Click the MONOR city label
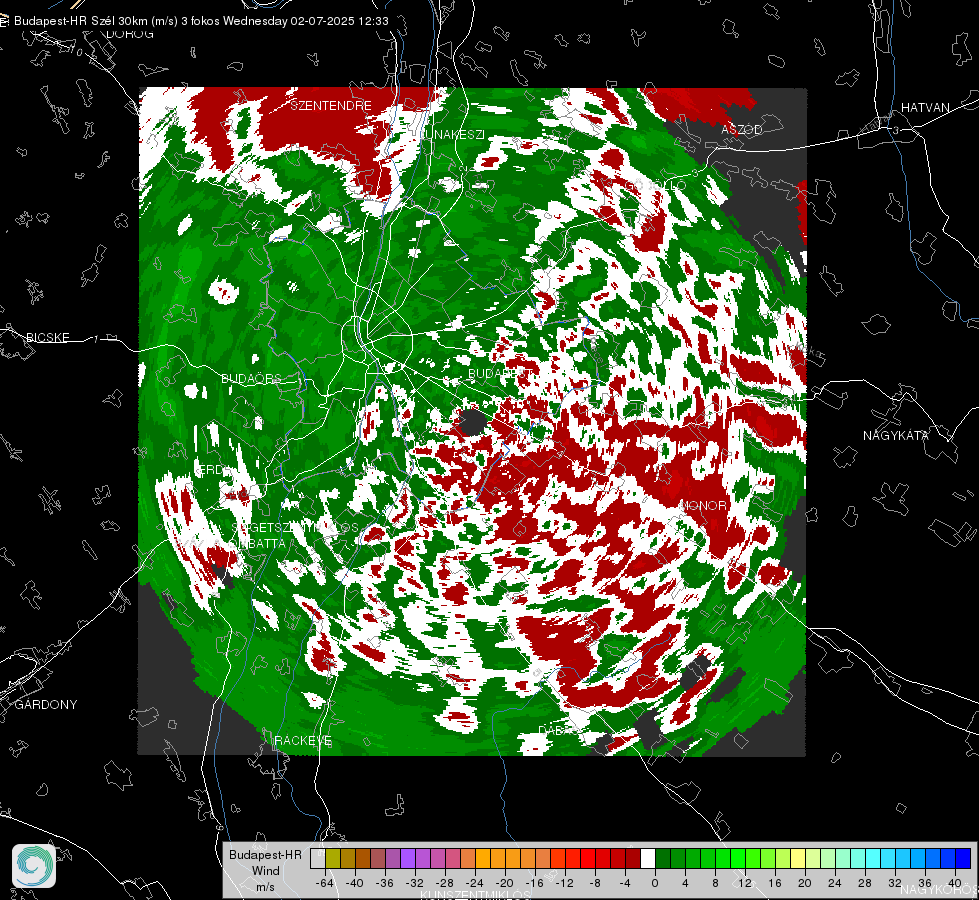This screenshot has height=900, width=979. point(703,505)
